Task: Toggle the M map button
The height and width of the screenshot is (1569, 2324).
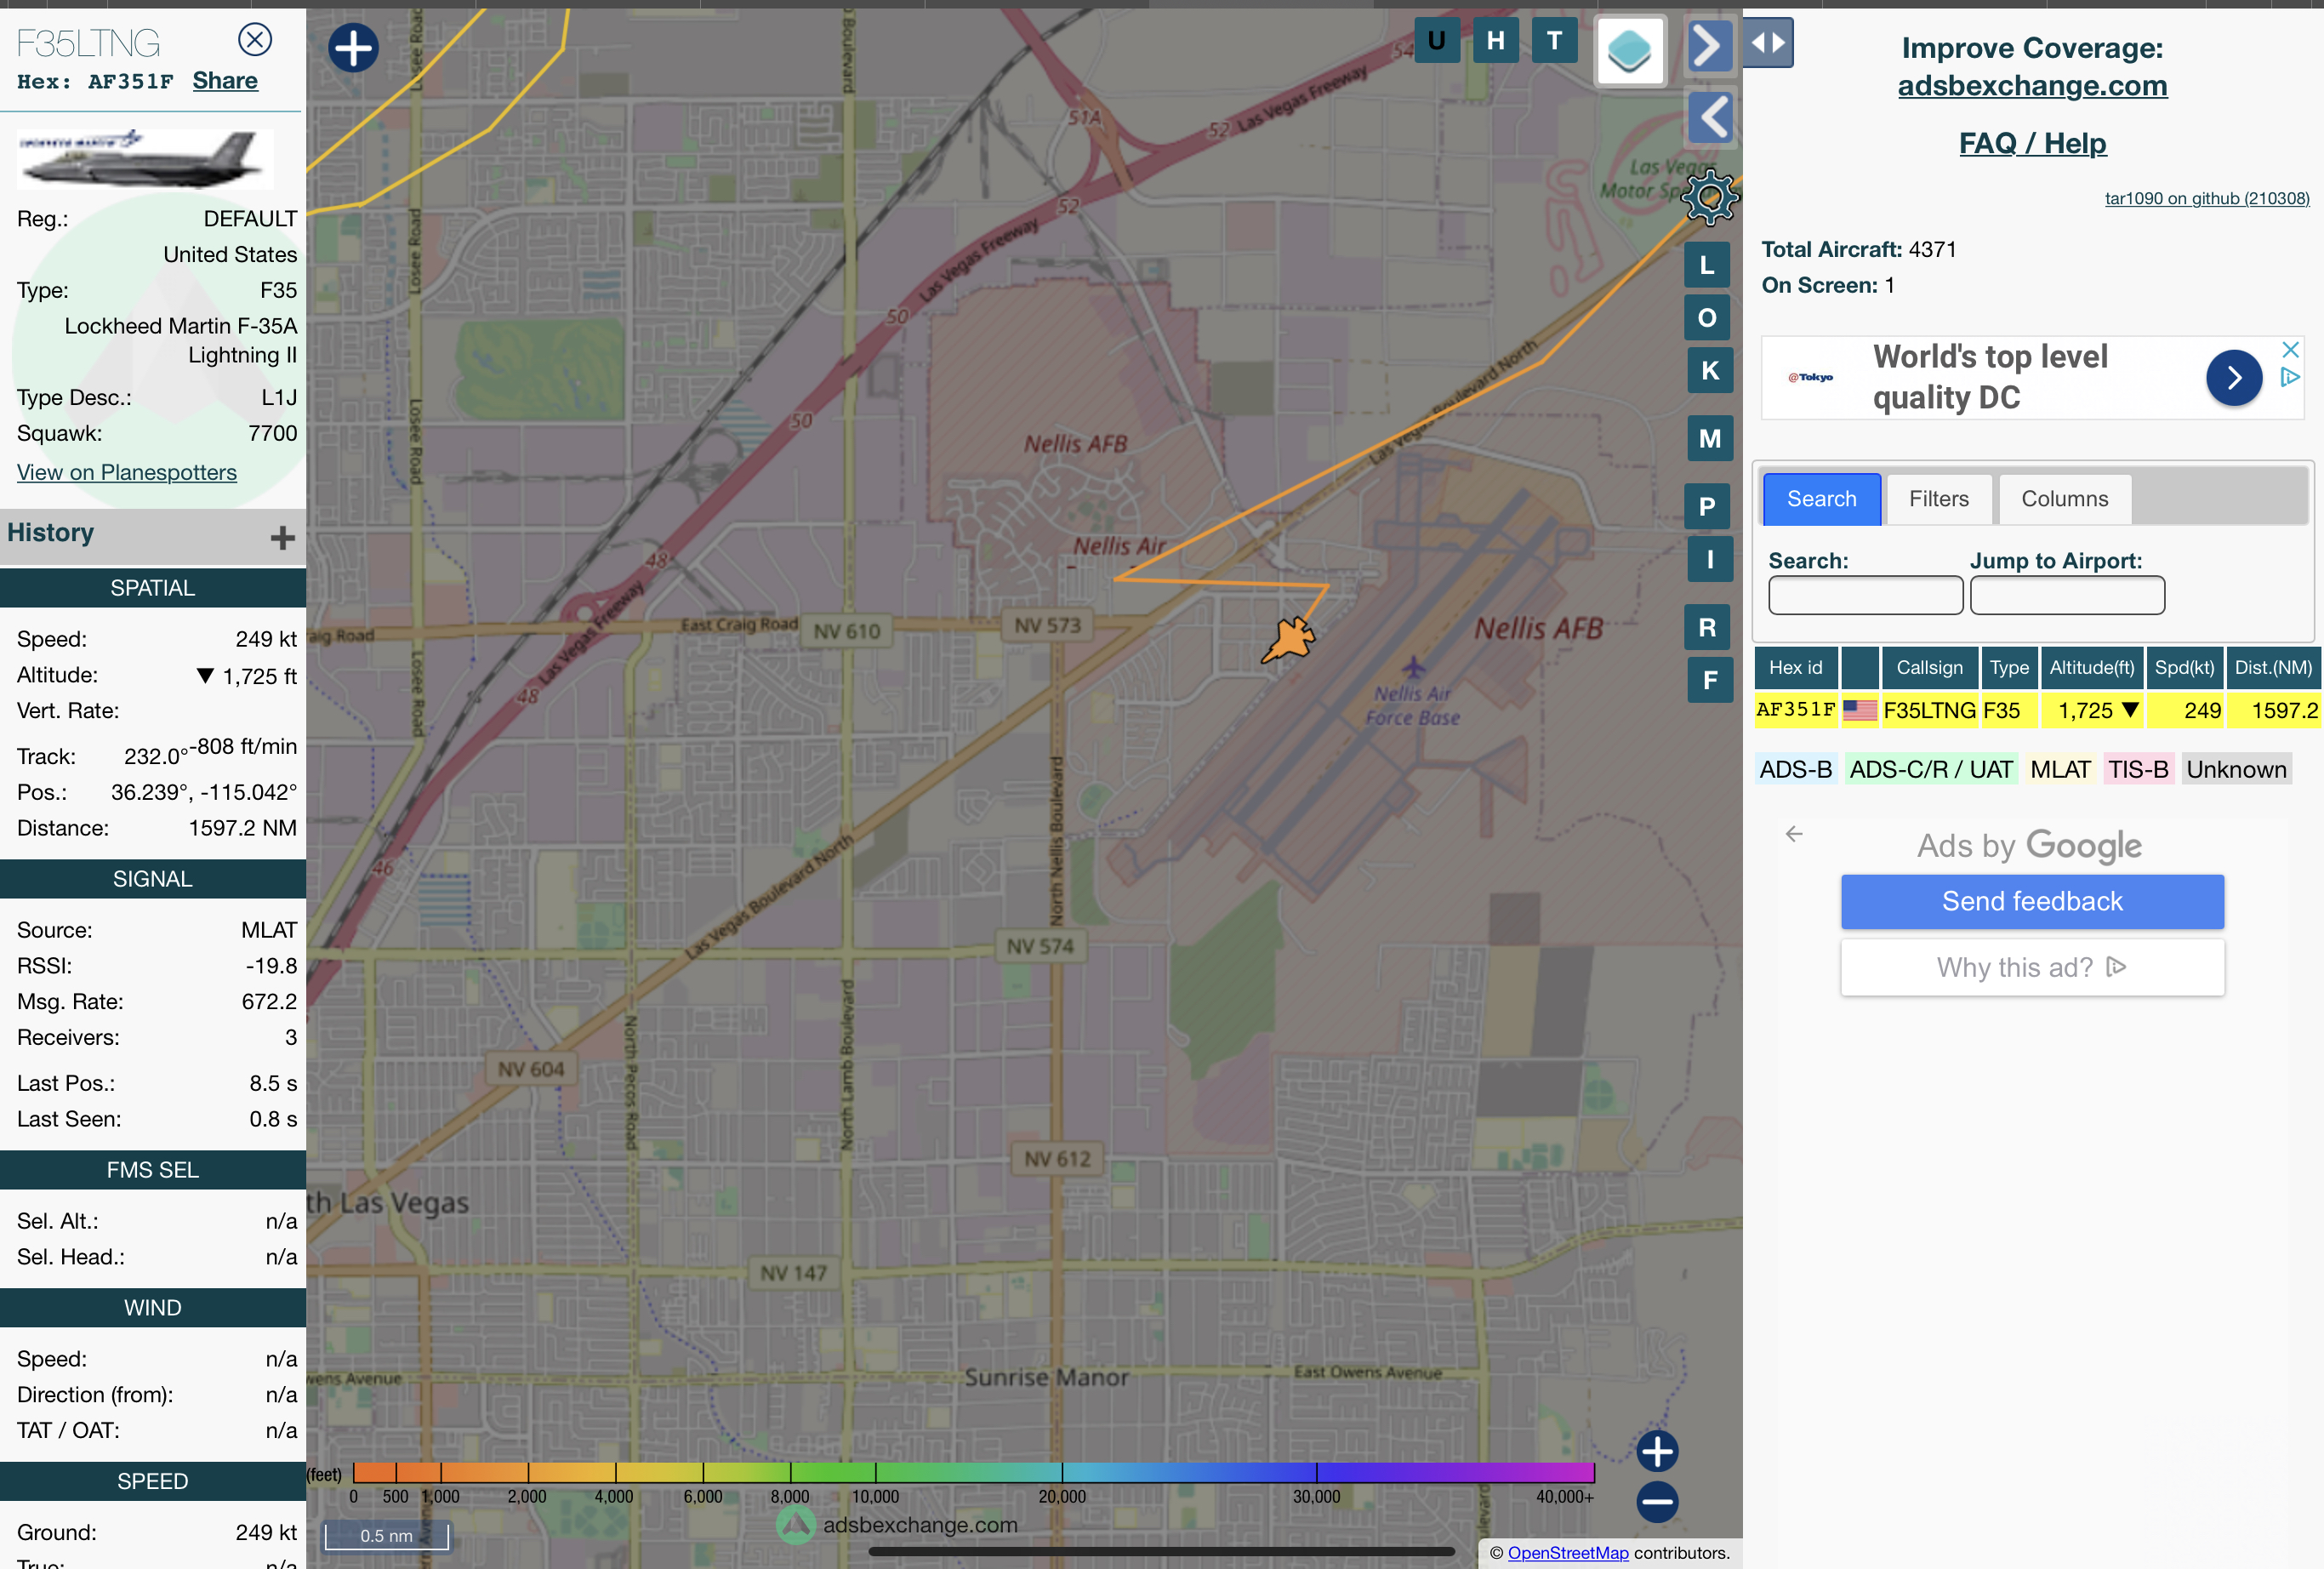Action: coord(1710,438)
